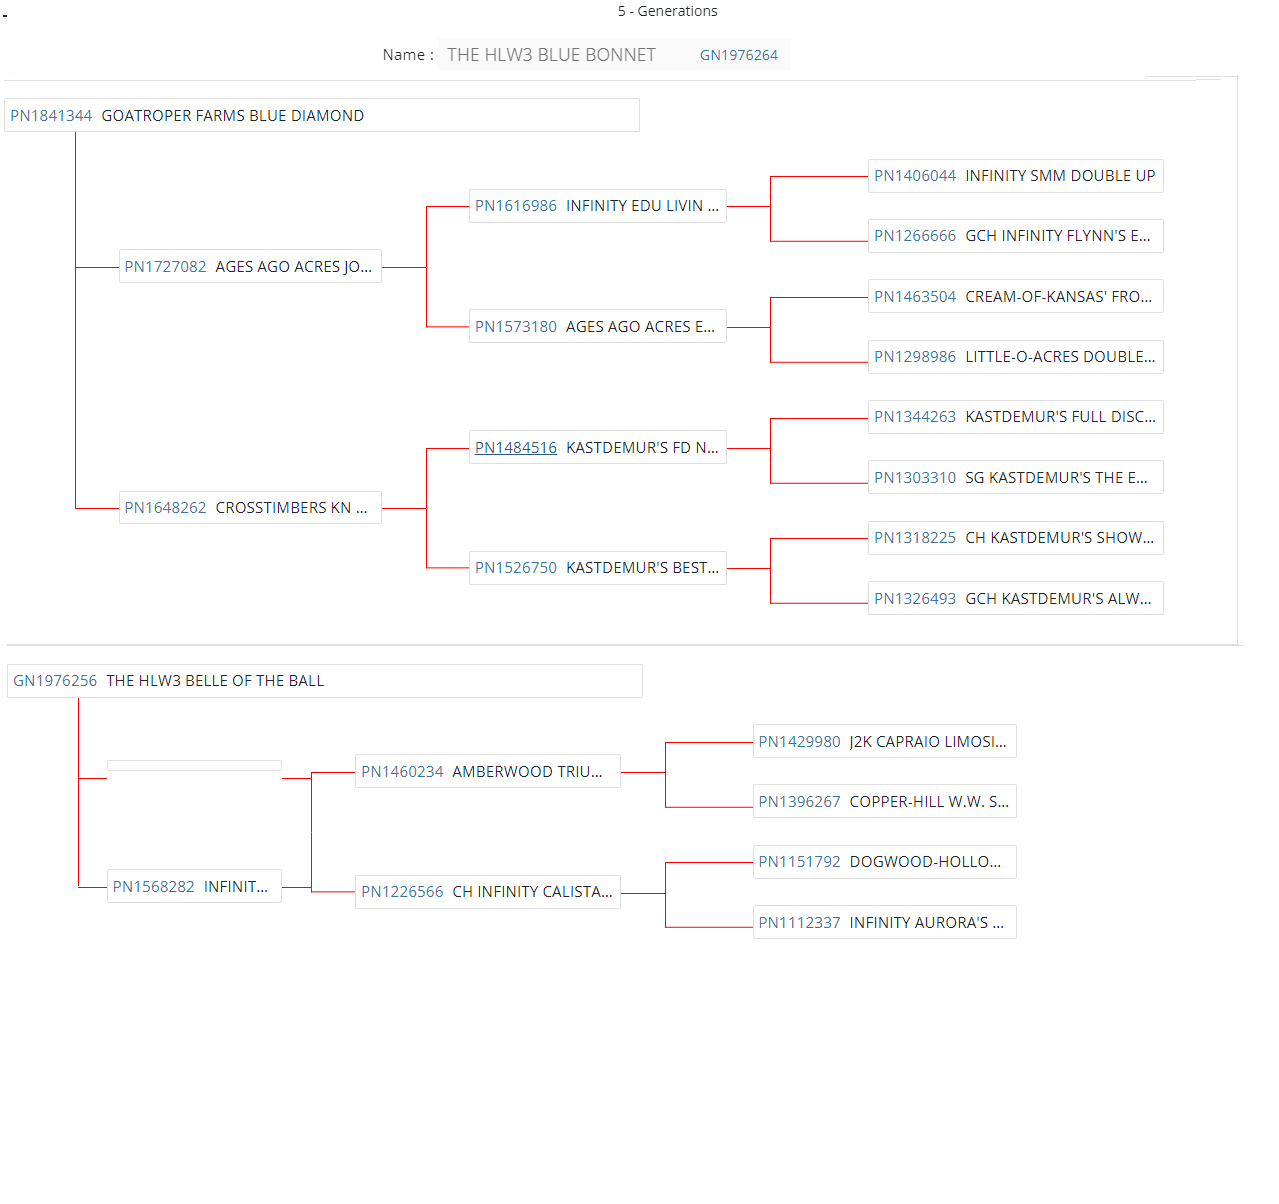
Task: Open the underlined PN1484516 Kastdemur's FD link
Action: [516, 448]
